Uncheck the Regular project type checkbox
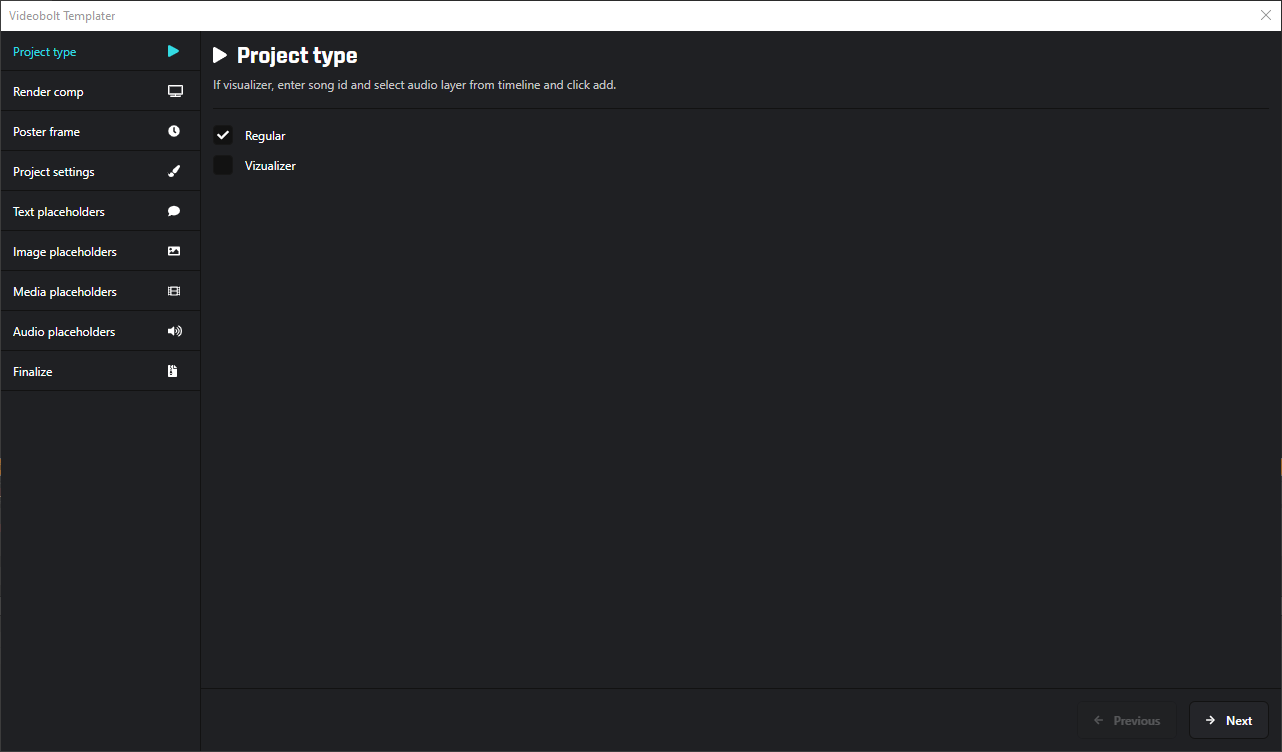Screen dimensions: 1282x752 [x=222, y=135]
